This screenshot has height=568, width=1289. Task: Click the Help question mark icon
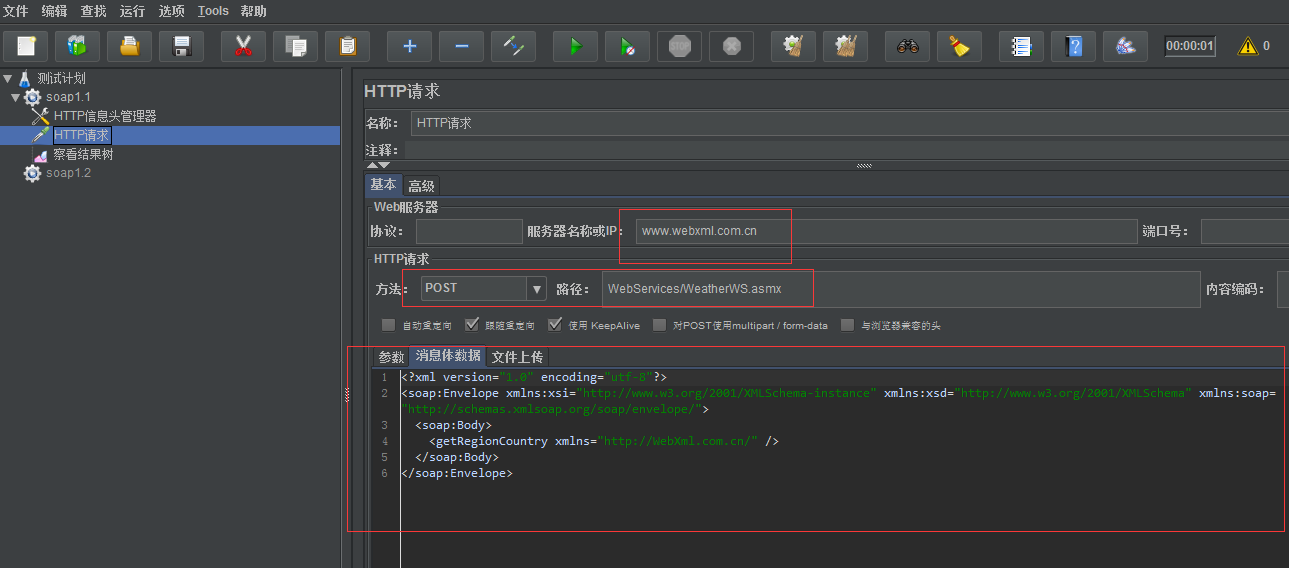tap(1073, 46)
